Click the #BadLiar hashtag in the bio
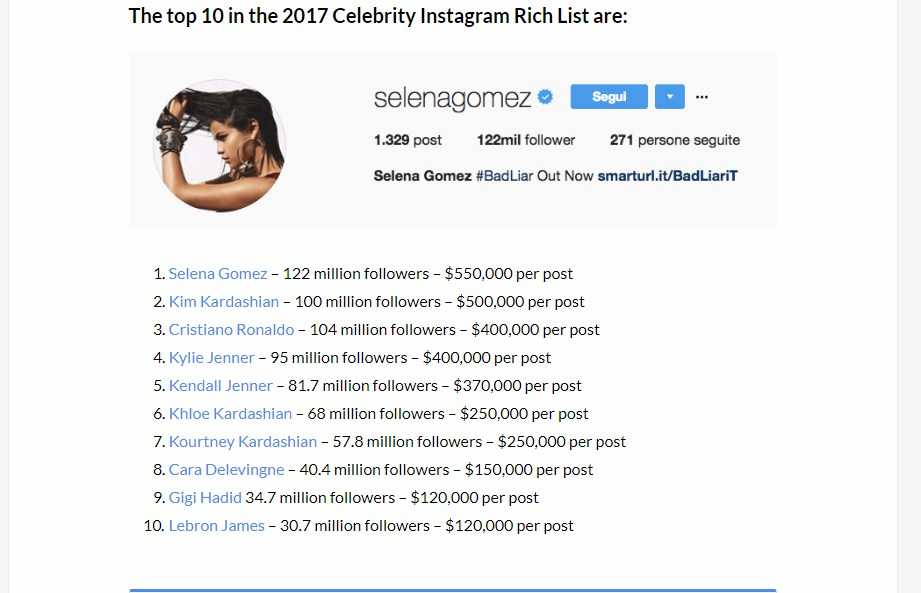This screenshot has height=593, width=921. (504, 176)
